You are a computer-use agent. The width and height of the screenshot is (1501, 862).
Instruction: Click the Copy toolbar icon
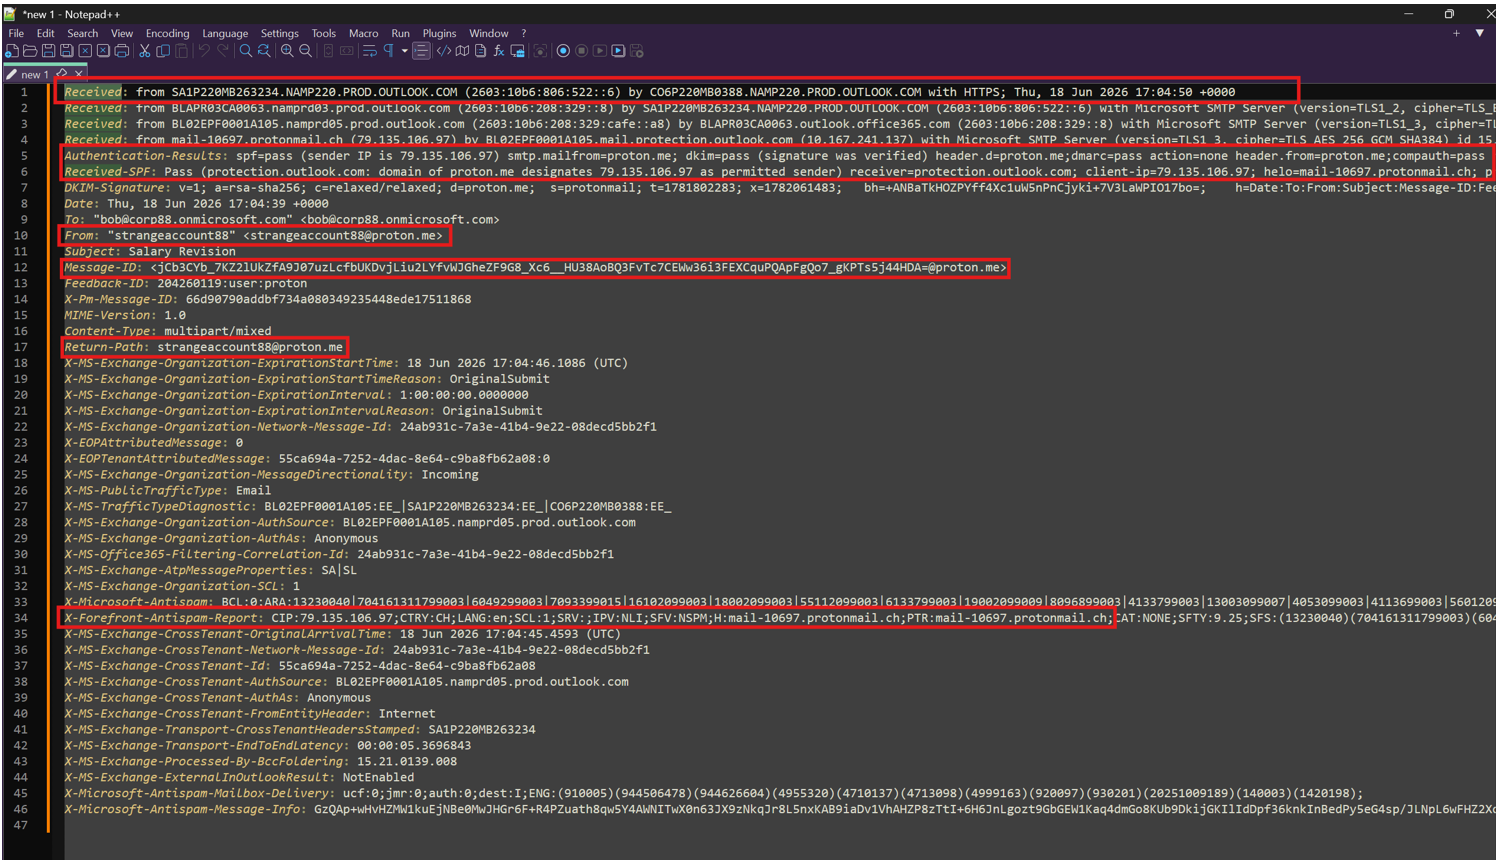coord(163,51)
